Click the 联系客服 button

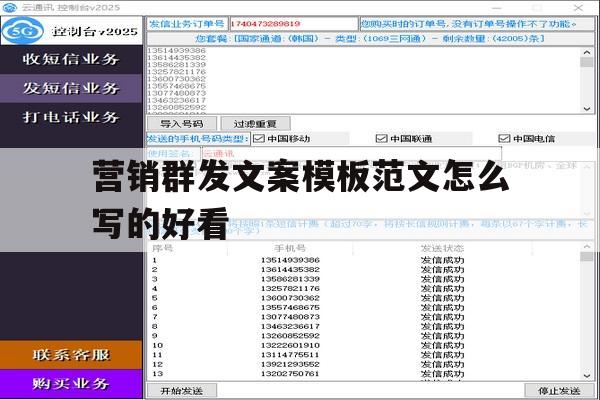[x=71, y=355]
